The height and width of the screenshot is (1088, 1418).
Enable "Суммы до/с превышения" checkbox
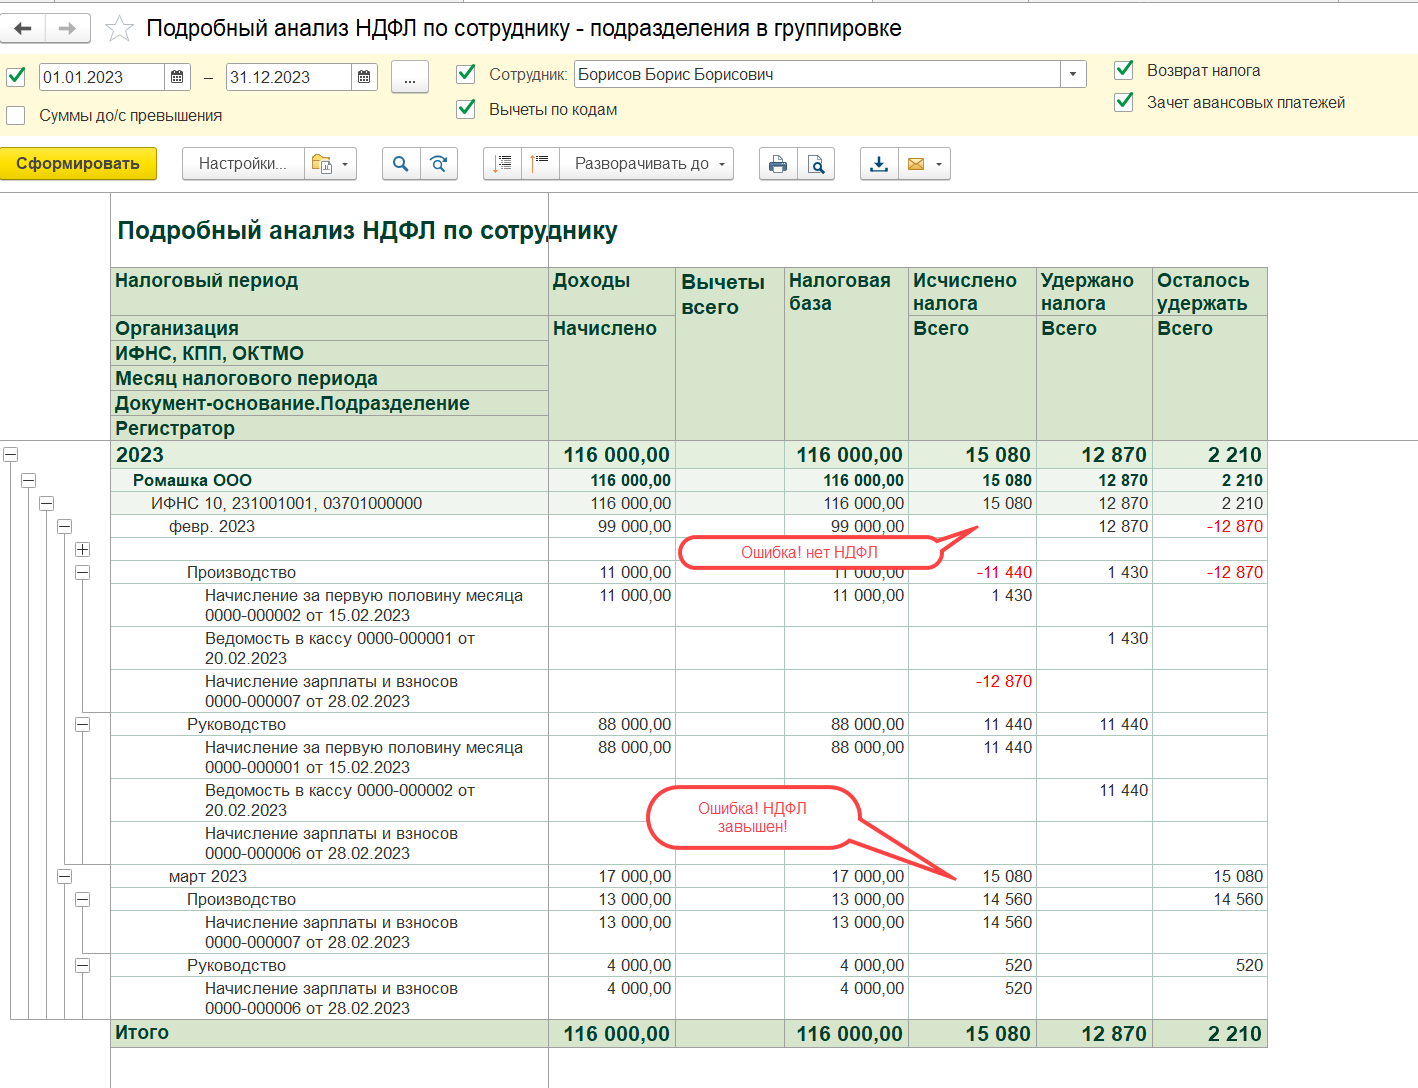click(x=16, y=115)
